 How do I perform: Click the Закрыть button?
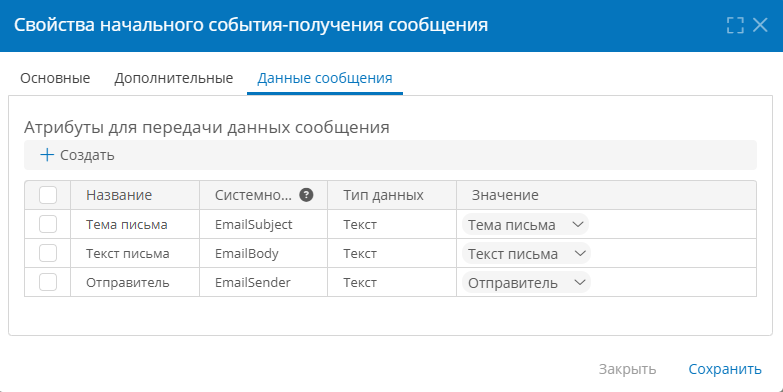click(627, 369)
